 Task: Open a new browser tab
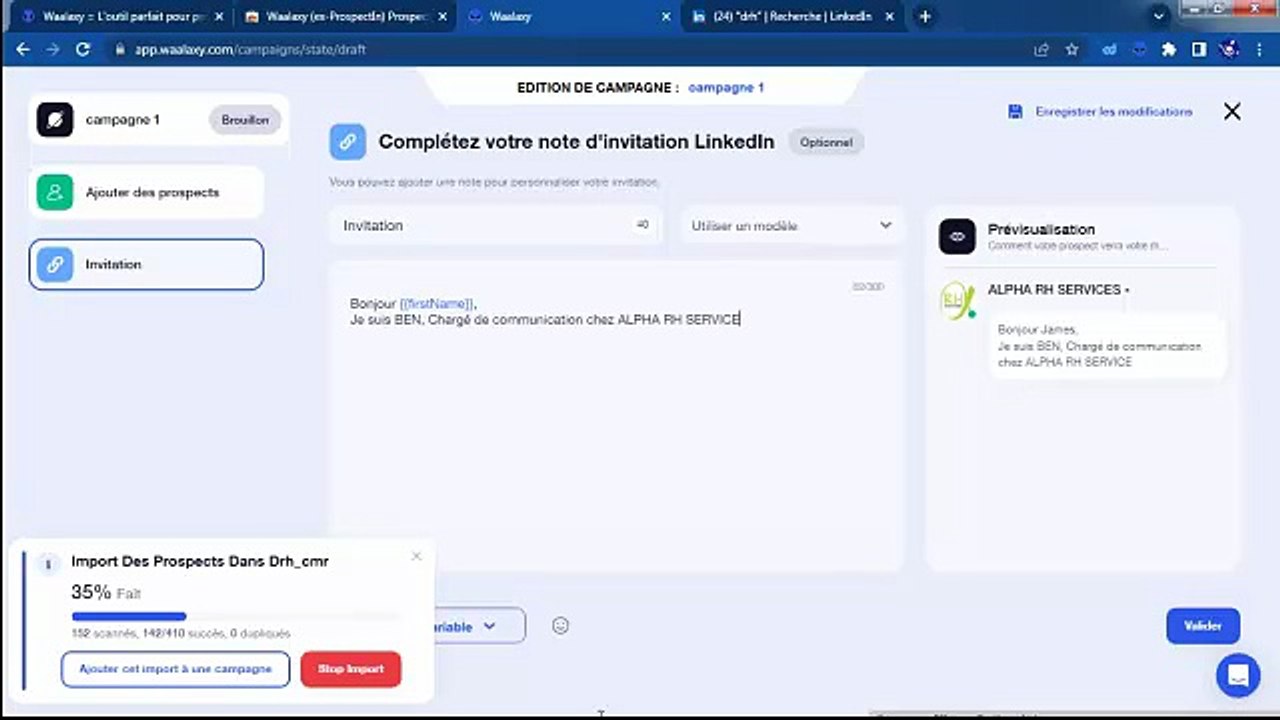pos(925,17)
